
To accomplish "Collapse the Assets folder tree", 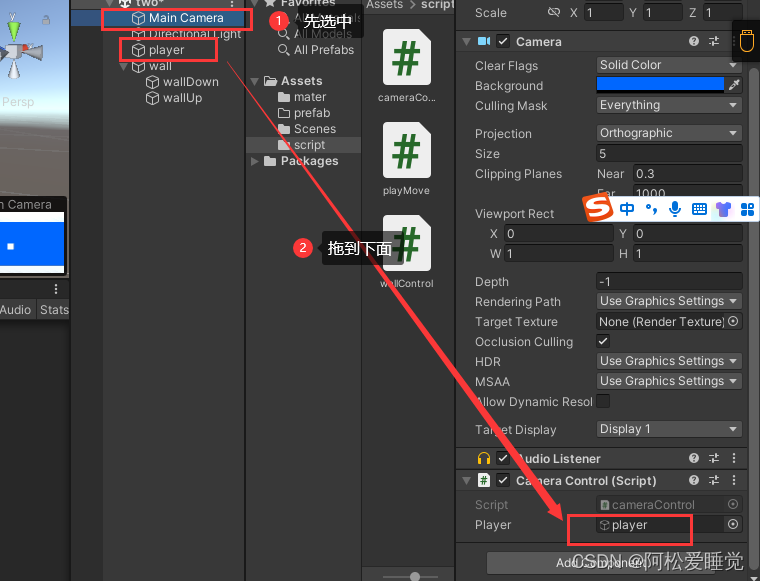I will coord(254,81).
